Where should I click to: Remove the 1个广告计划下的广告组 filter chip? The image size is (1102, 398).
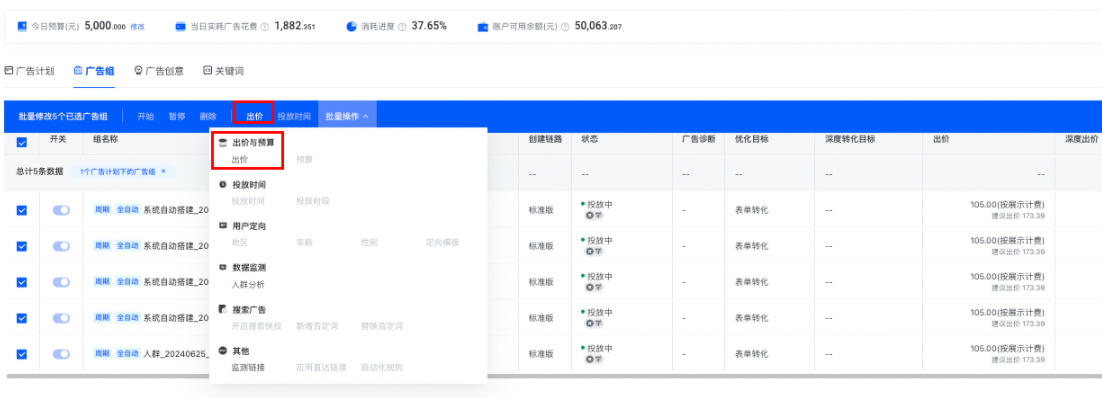pos(163,171)
